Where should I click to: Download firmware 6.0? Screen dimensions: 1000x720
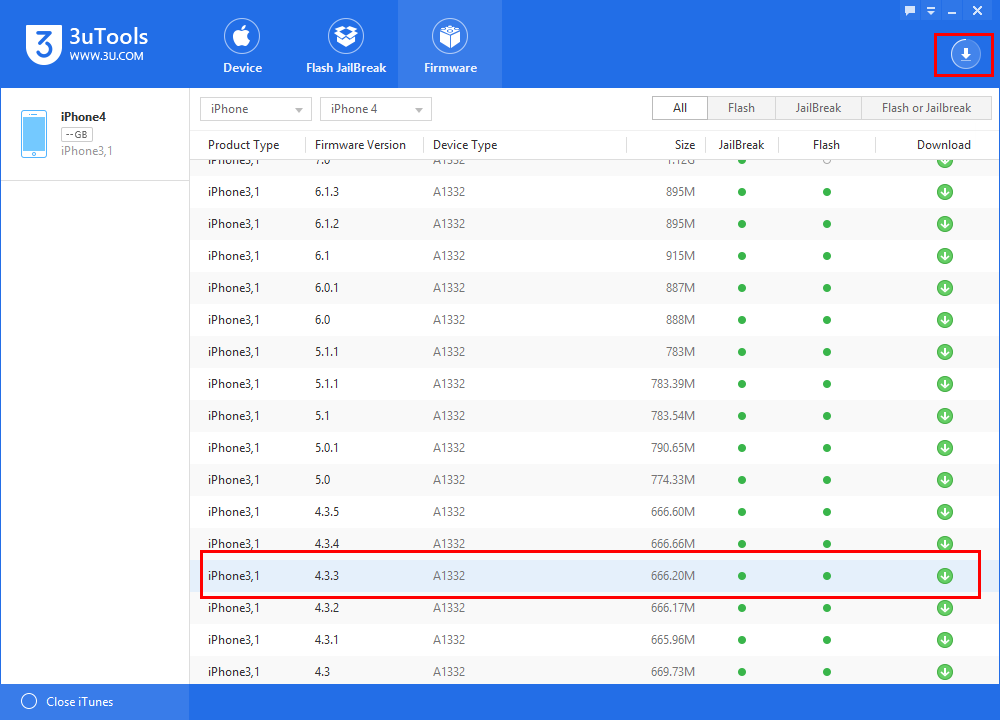[945, 320]
